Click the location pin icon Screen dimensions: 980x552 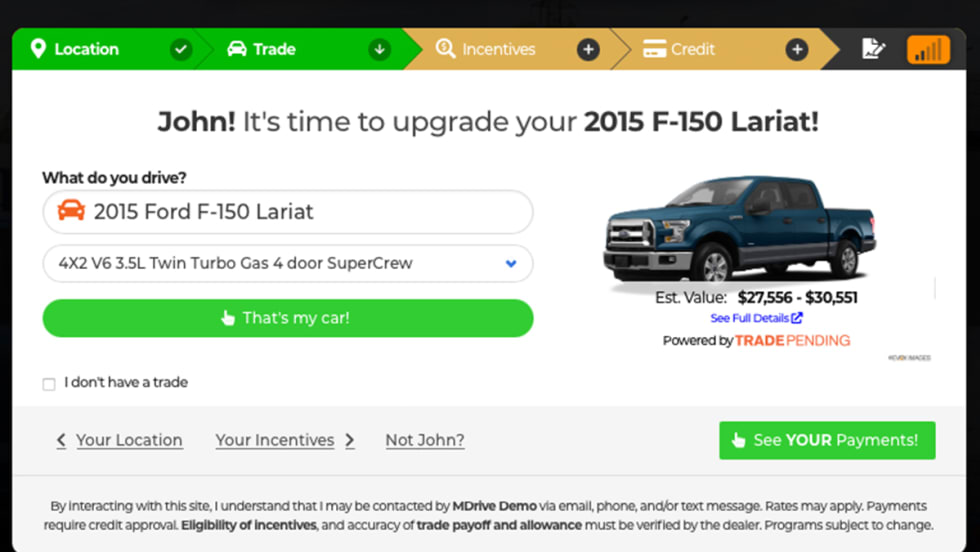[x=38, y=49]
